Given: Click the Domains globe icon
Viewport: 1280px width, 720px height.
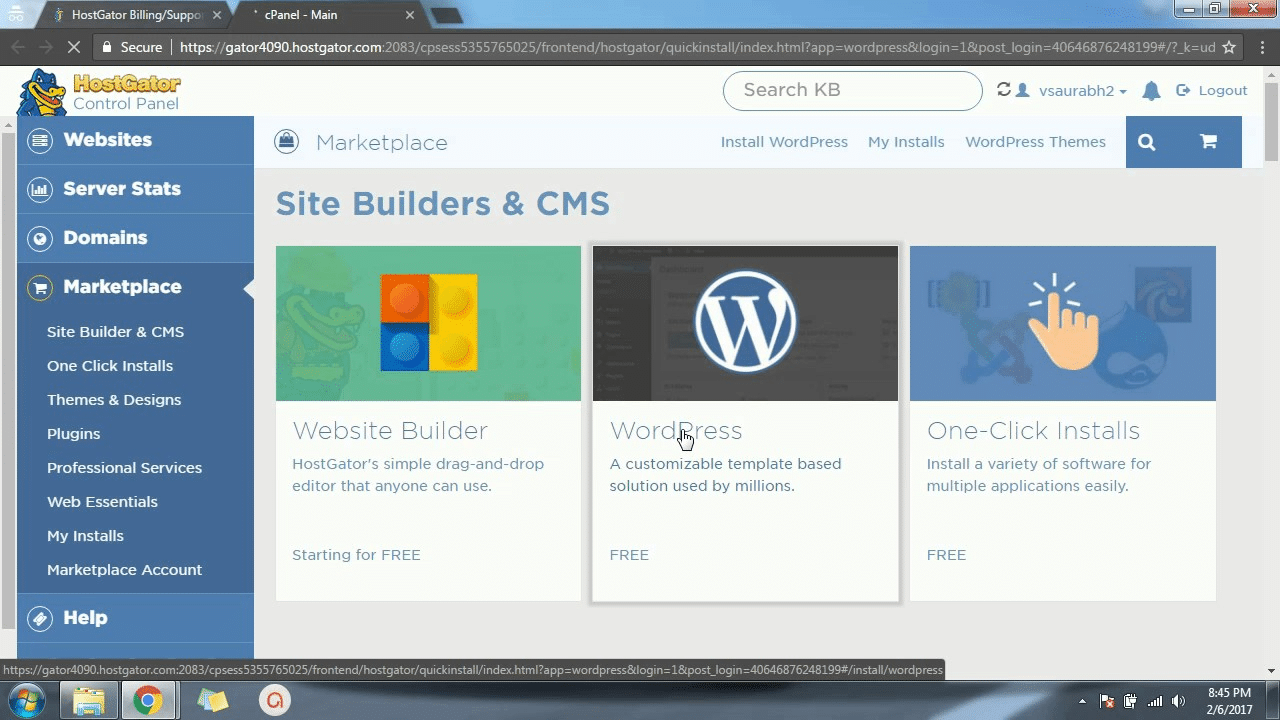Looking at the screenshot, I should (x=40, y=238).
